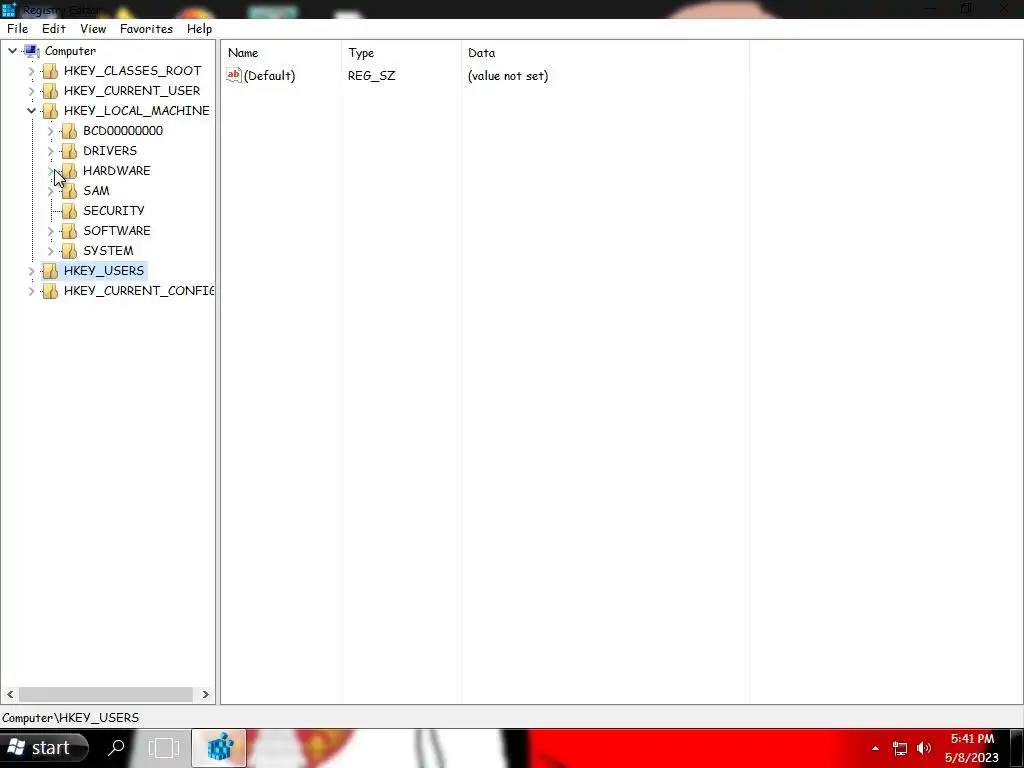Image resolution: width=1024 pixels, height=768 pixels.
Task: Expand the DRIVERS subkey
Action: pyautogui.click(x=50, y=151)
